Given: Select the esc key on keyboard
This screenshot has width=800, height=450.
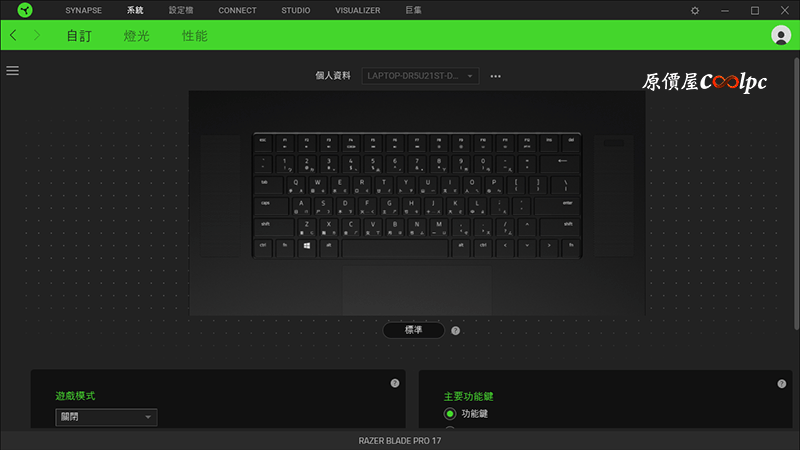Looking at the screenshot, I should coord(263,143).
